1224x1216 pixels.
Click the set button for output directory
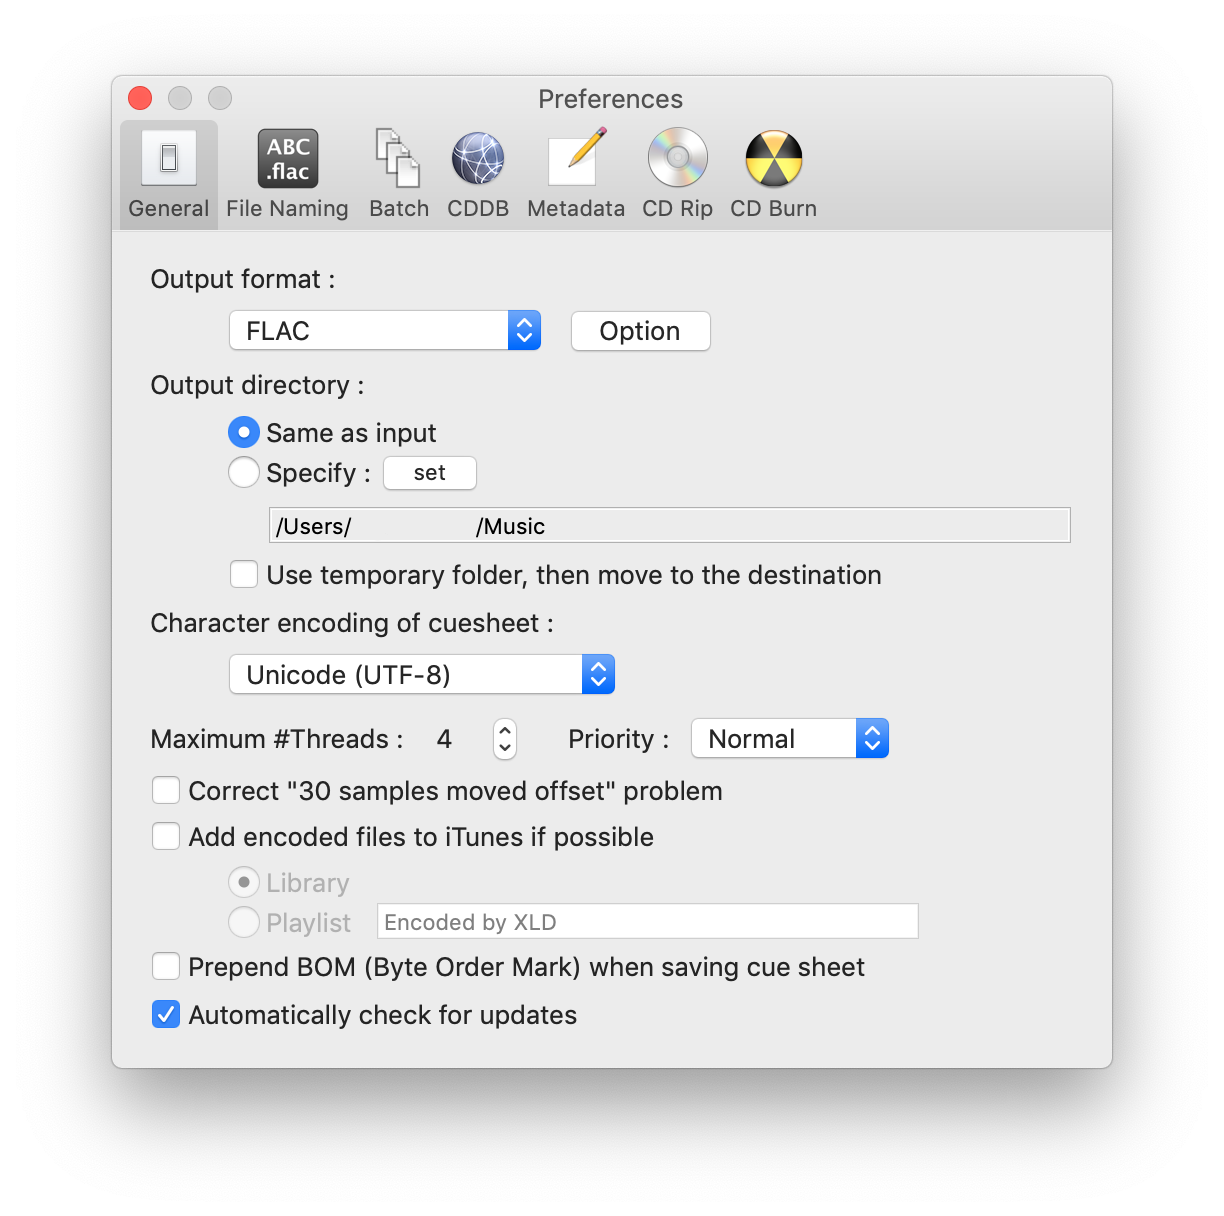pyautogui.click(x=429, y=472)
